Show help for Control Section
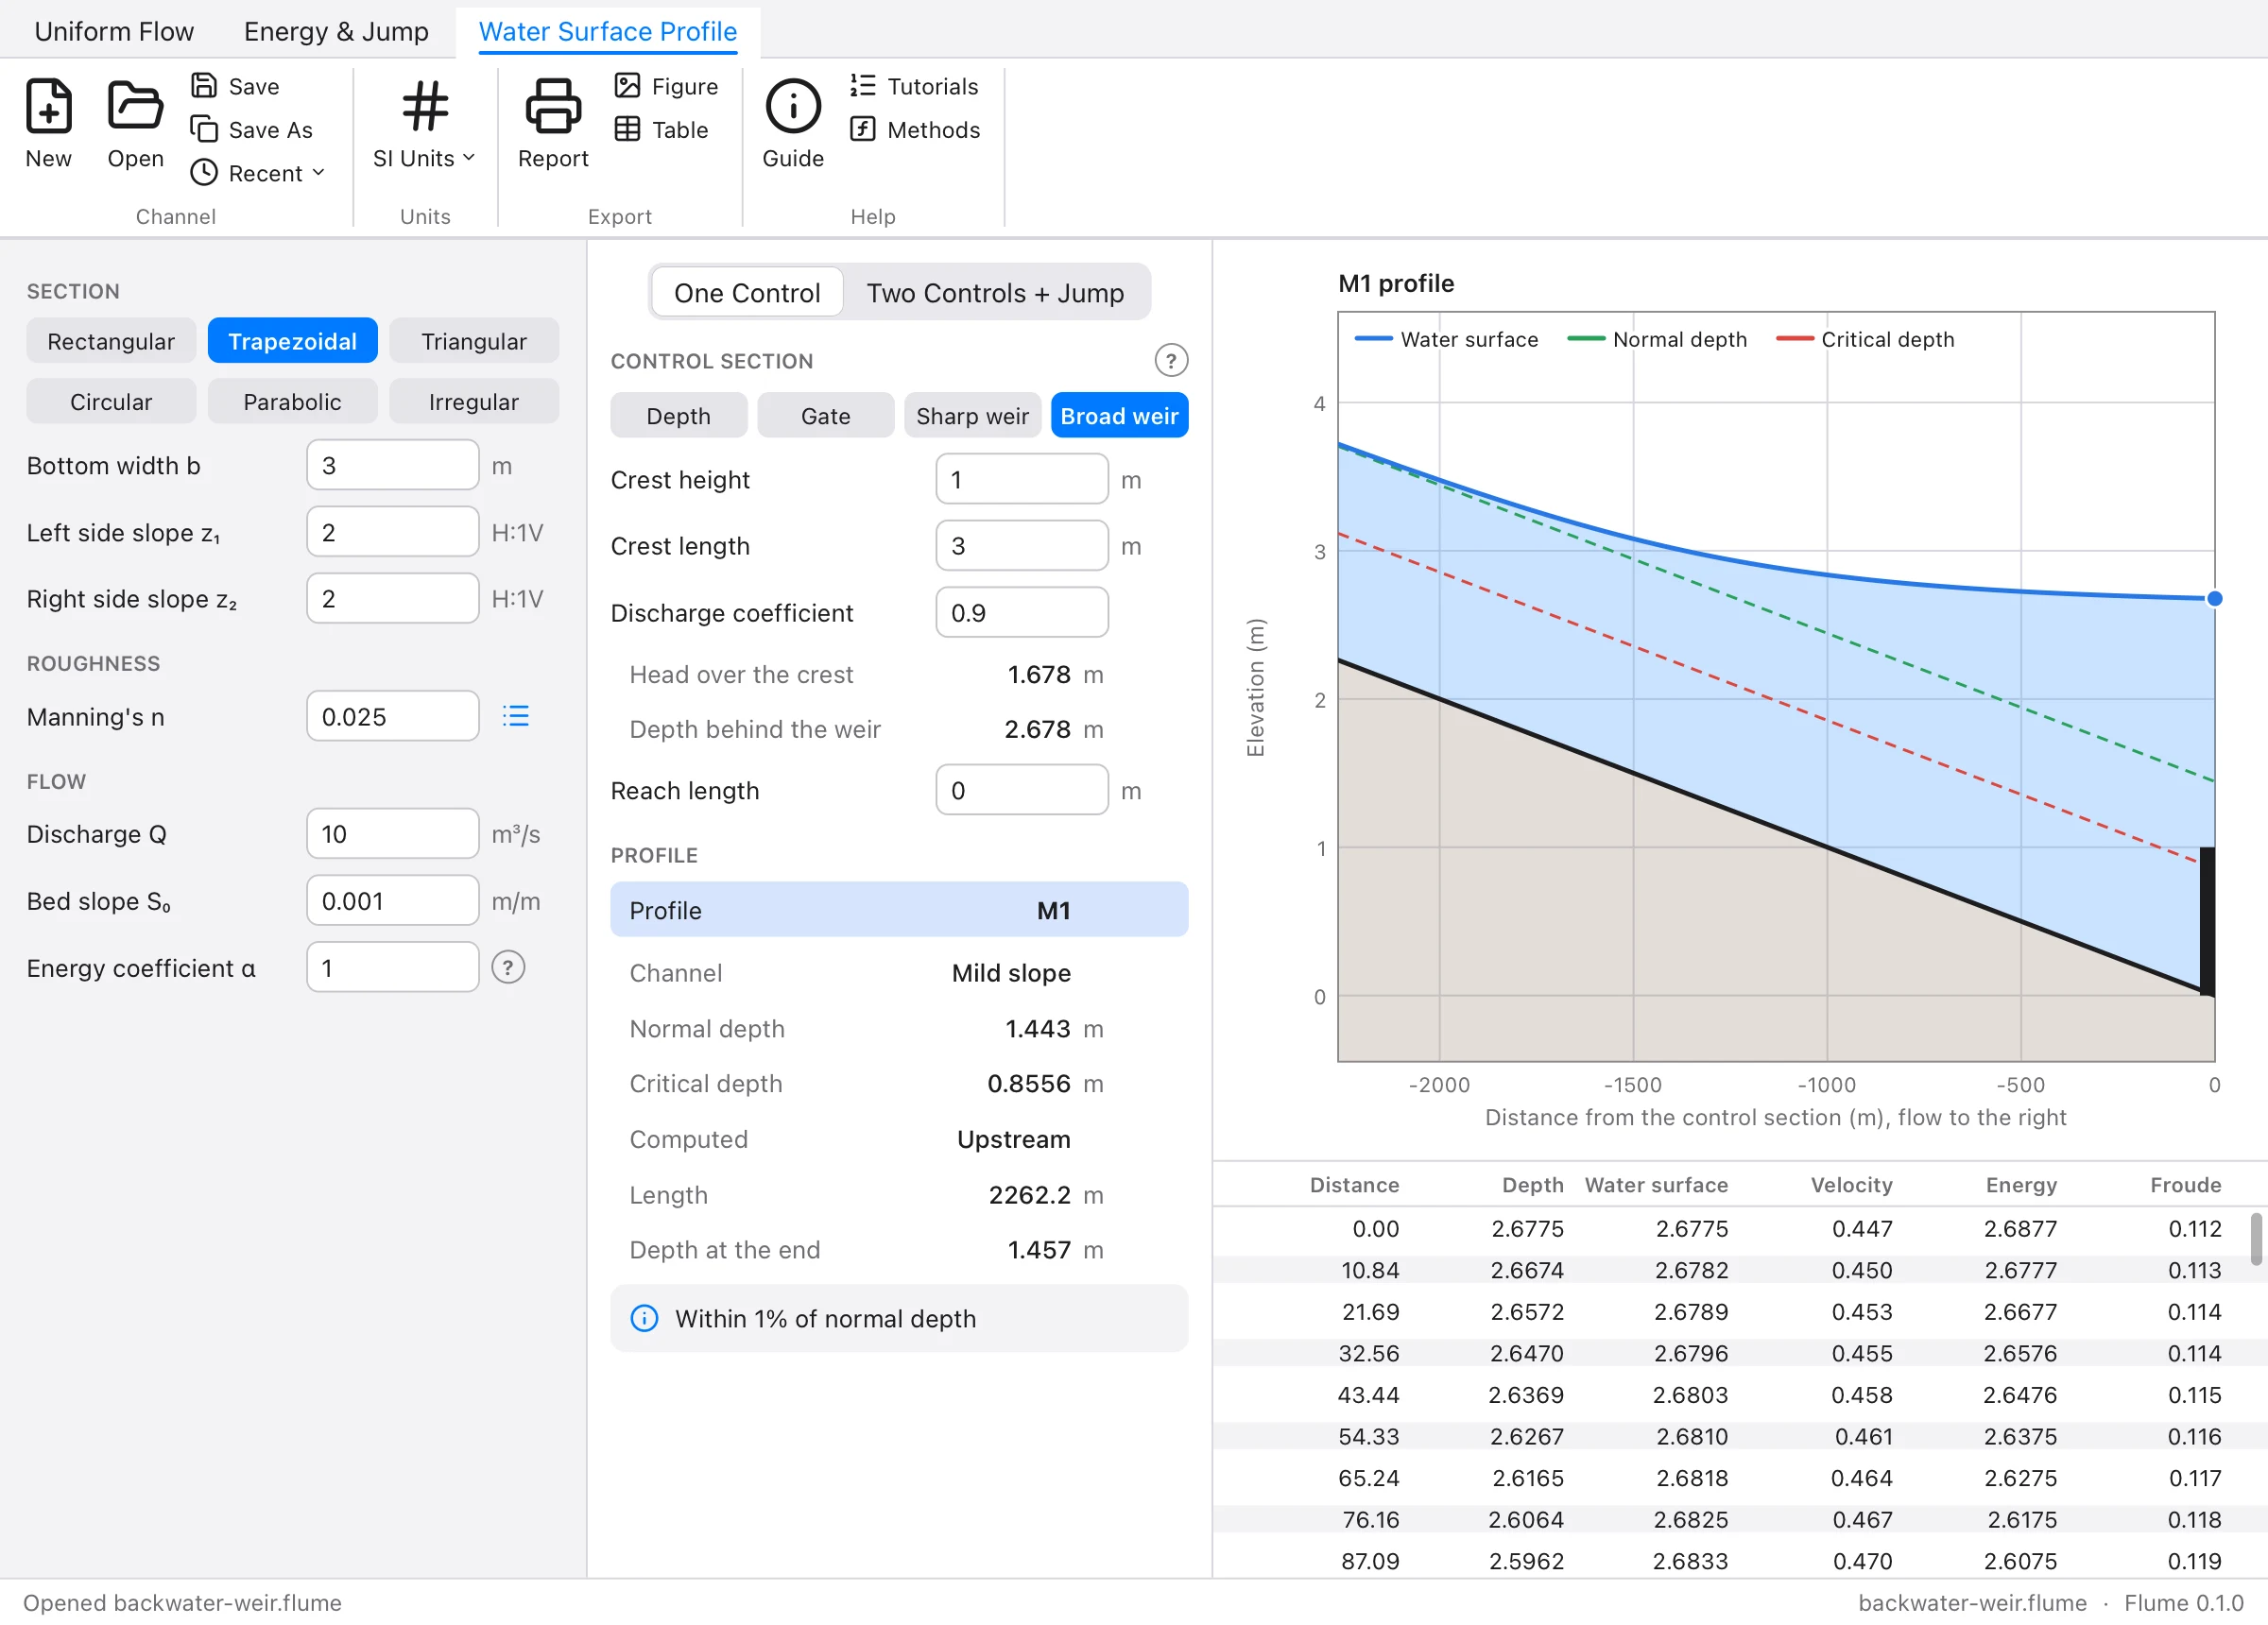2268x1625 pixels. click(1171, 360)
